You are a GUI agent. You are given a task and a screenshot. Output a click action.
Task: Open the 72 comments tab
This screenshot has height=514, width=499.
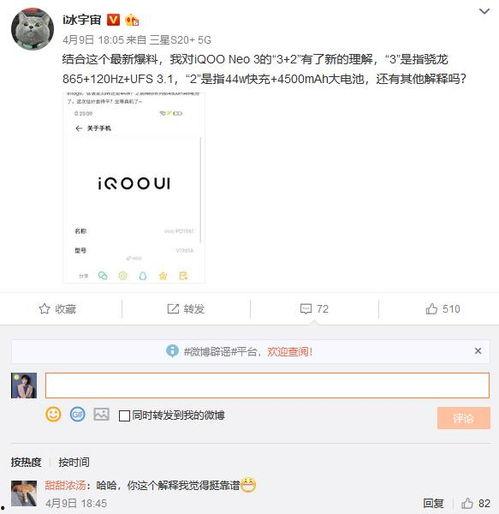tap(314, 309)
